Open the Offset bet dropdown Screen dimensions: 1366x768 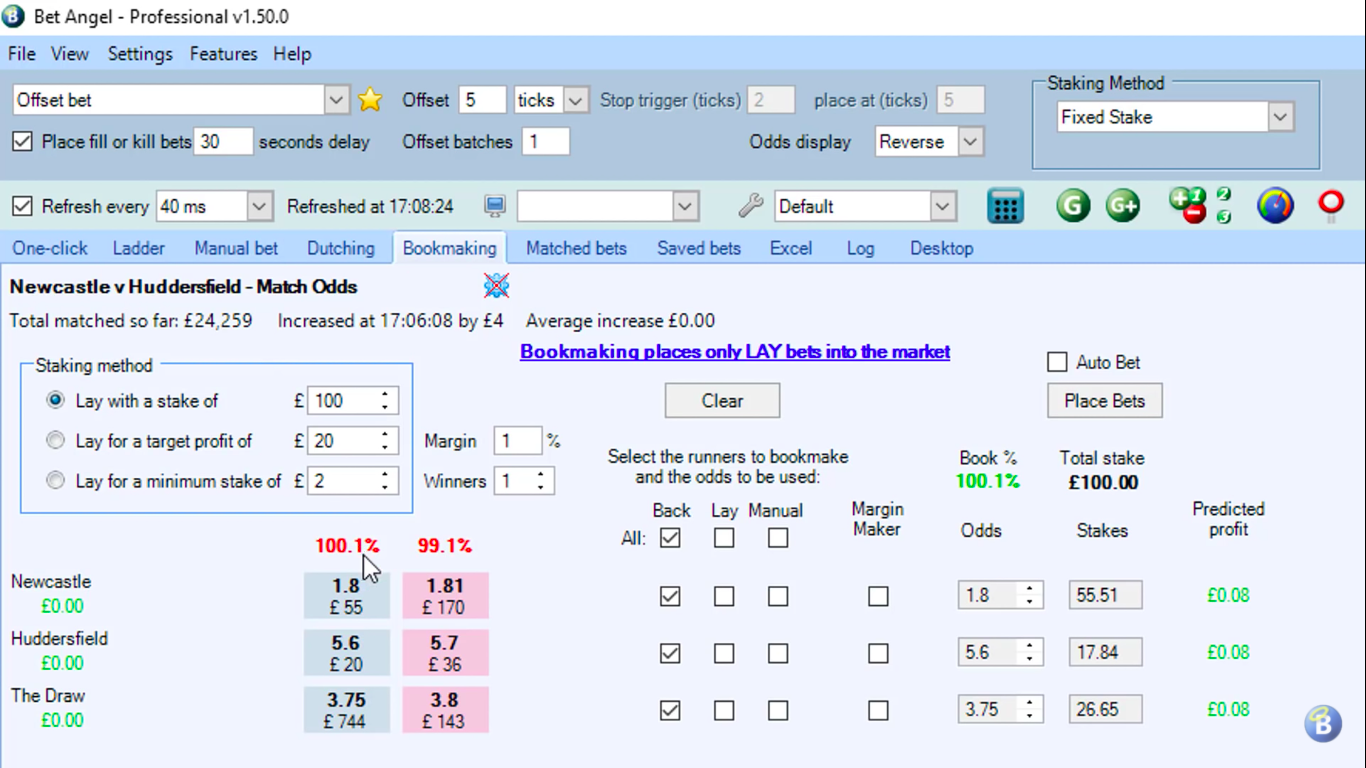(x=336, y=100)
